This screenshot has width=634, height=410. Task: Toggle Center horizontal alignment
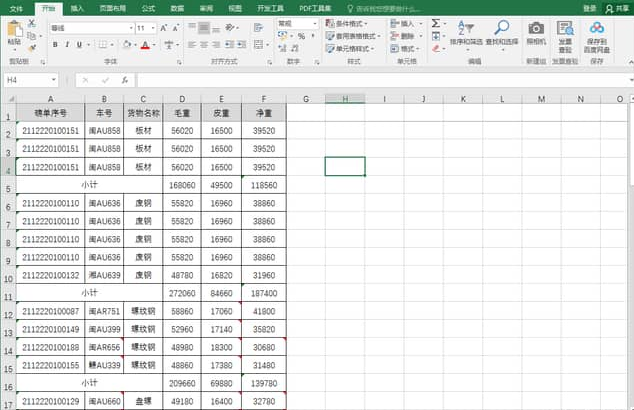click(x=204, y=44)
